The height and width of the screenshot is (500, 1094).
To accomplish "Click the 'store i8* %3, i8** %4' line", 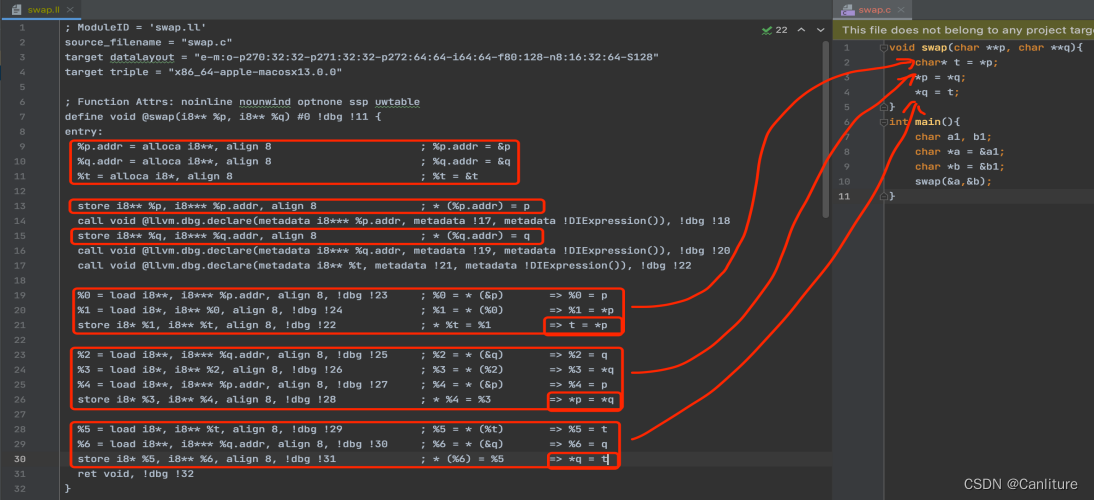I will [207, 399].
